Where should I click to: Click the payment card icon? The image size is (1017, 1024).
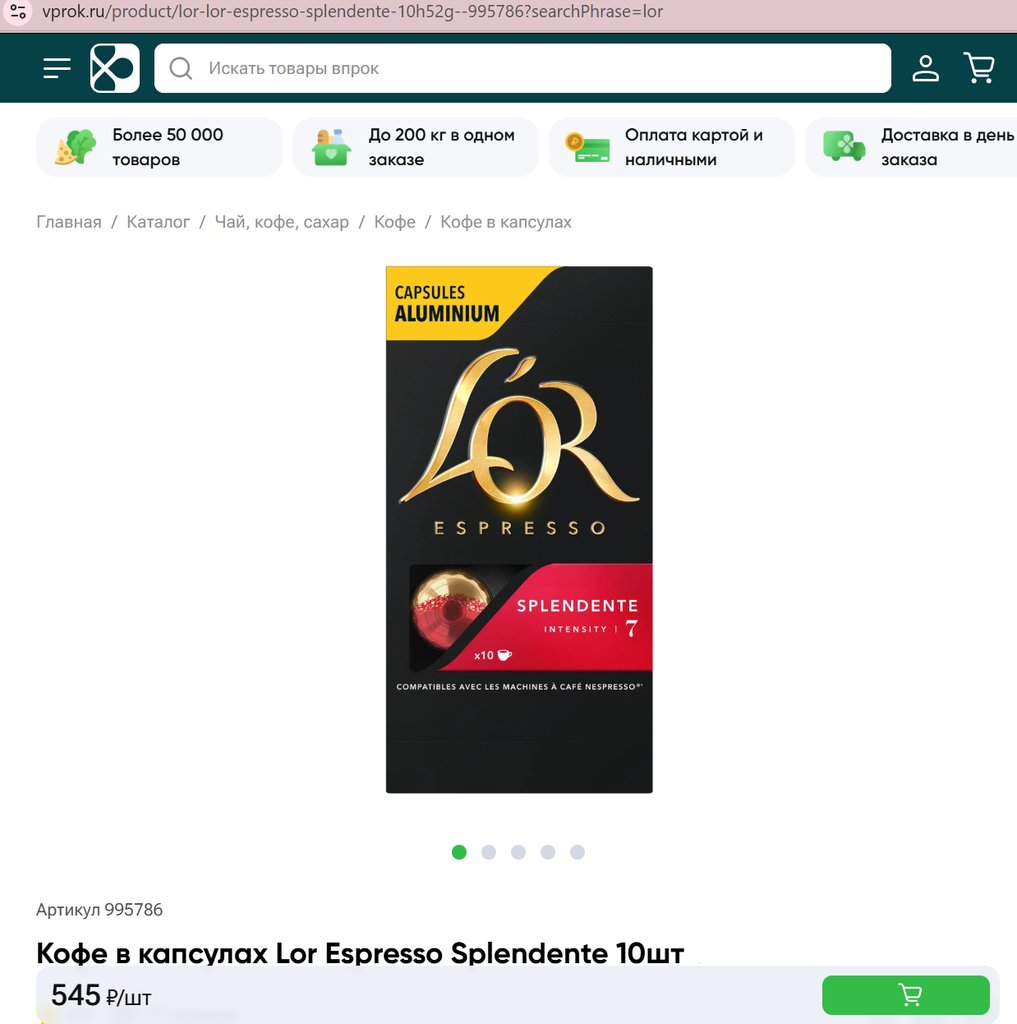pos(588,148)
